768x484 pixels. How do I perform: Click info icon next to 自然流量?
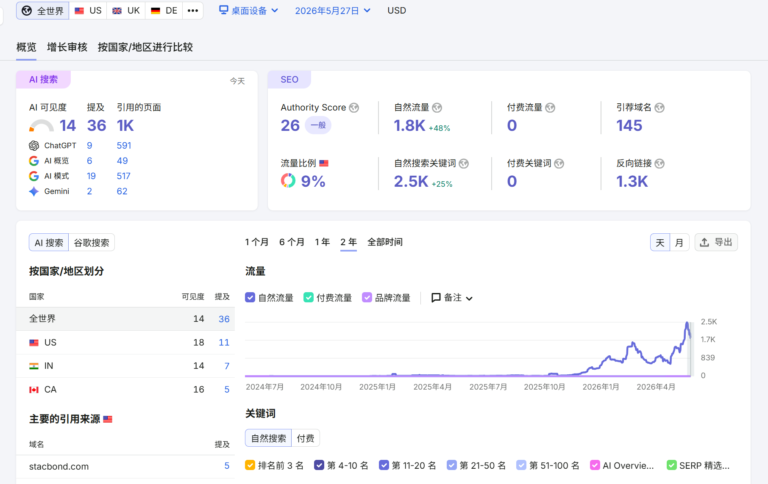coord(437,108)
